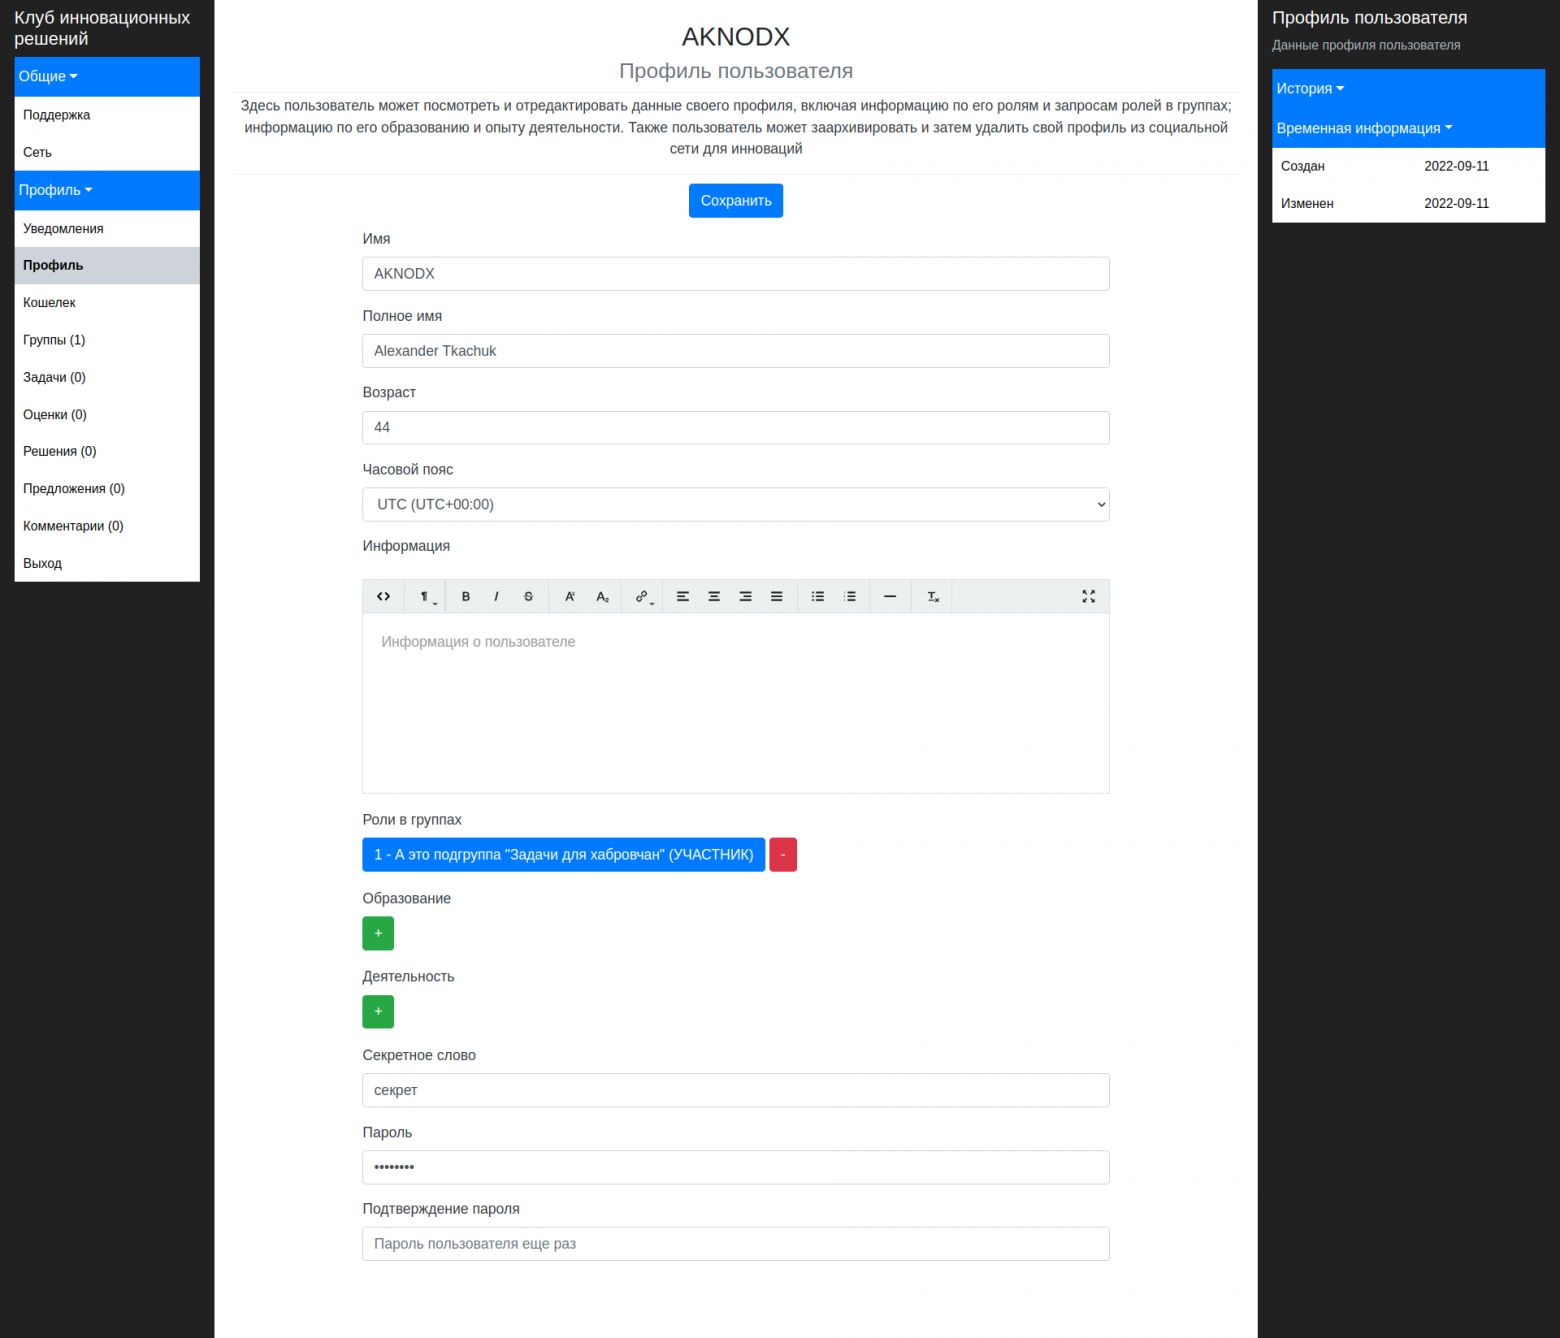Apply subscript formatting in the editor
1560x1338 pixels.
(602, 597)
